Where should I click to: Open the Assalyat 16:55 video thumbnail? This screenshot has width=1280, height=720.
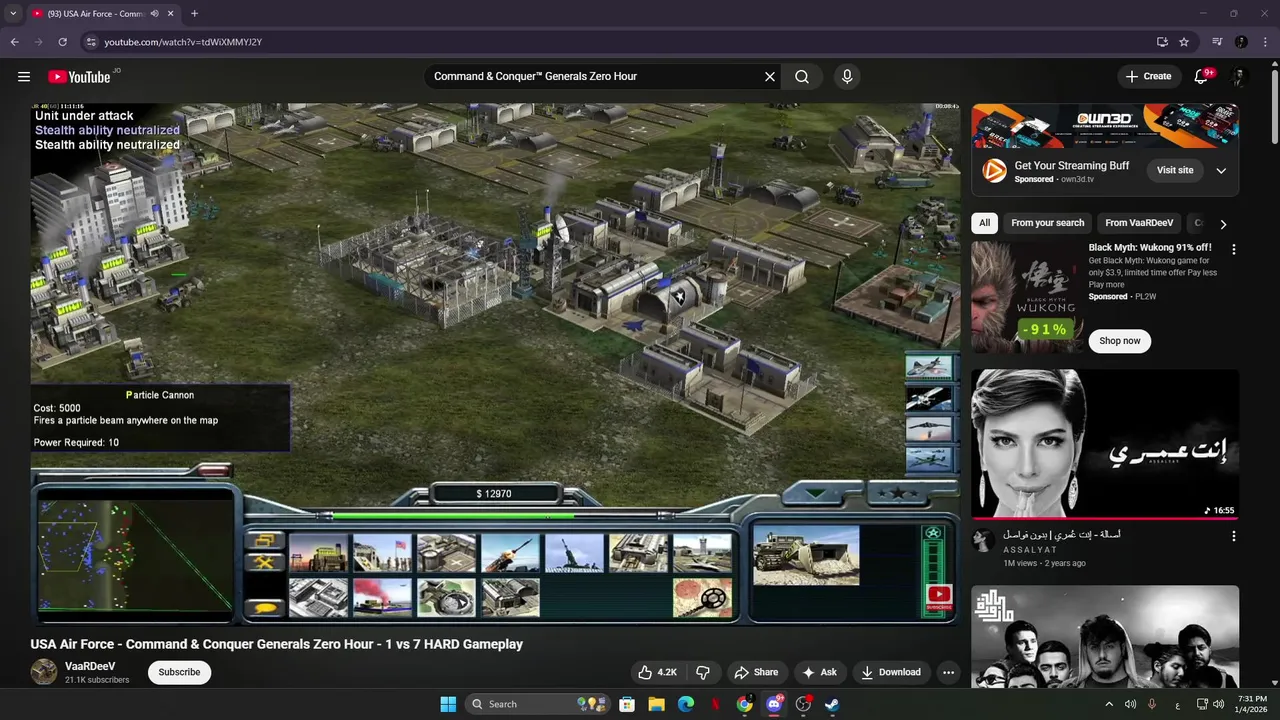tap(1105, 444)
